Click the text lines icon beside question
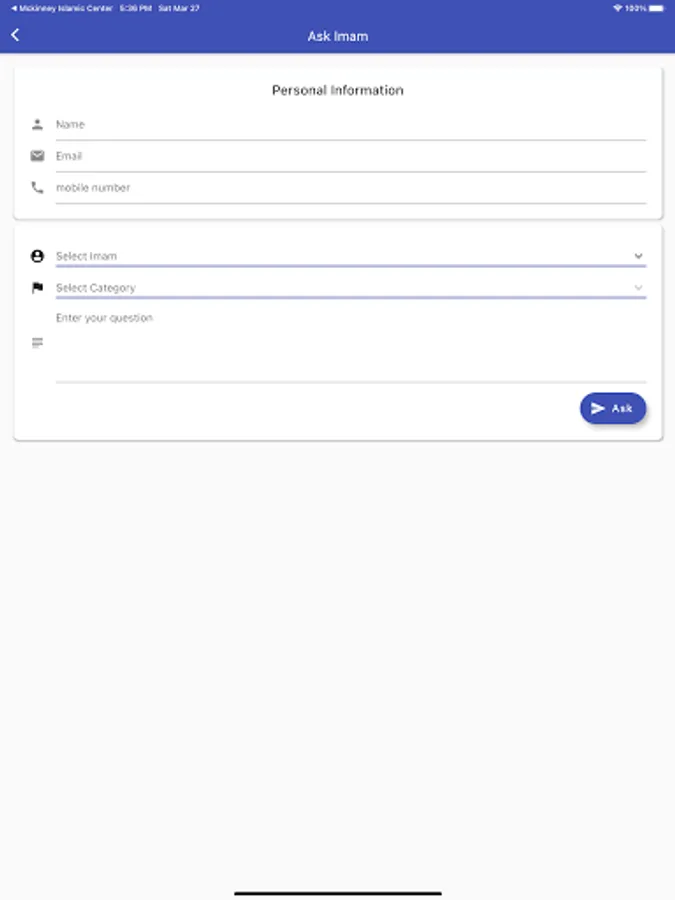This screenshot has width=675, height=900. [37, 343]
